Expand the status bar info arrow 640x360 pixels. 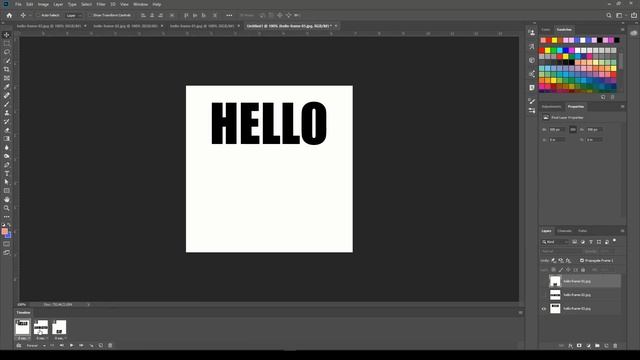click(x=89, y=304)
